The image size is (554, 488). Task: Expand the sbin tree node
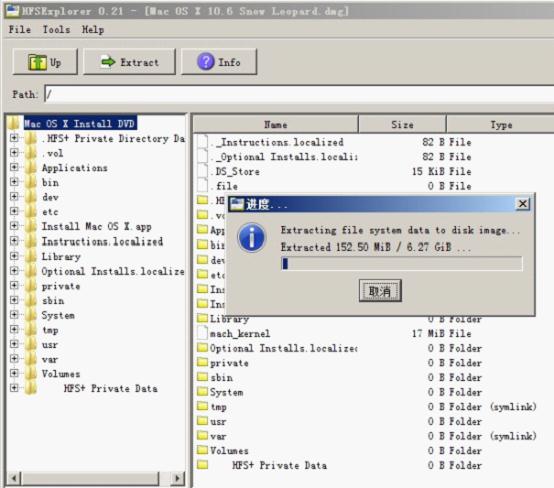click(x=14, y=300)
